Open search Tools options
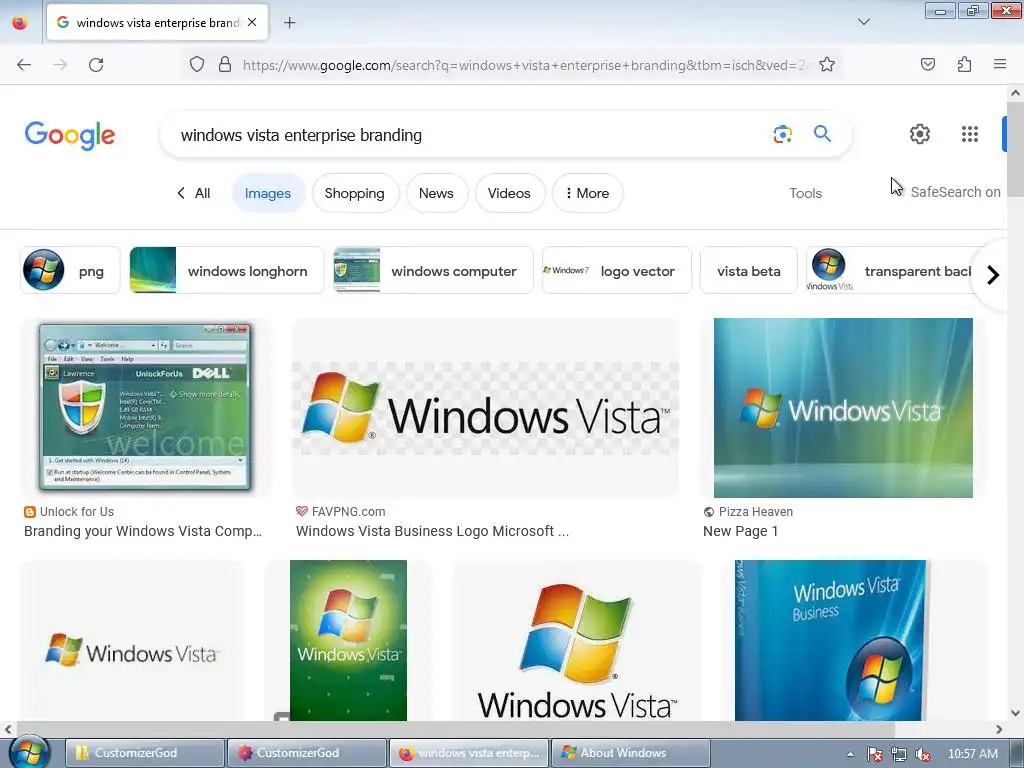 [805, 193]
